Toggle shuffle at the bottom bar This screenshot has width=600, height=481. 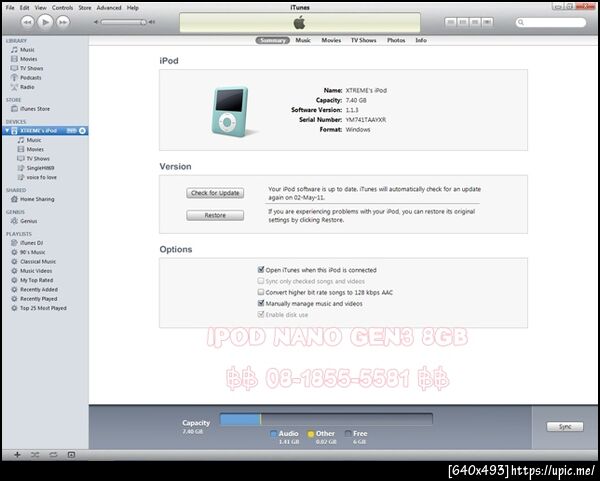click(x=35, y=455)
